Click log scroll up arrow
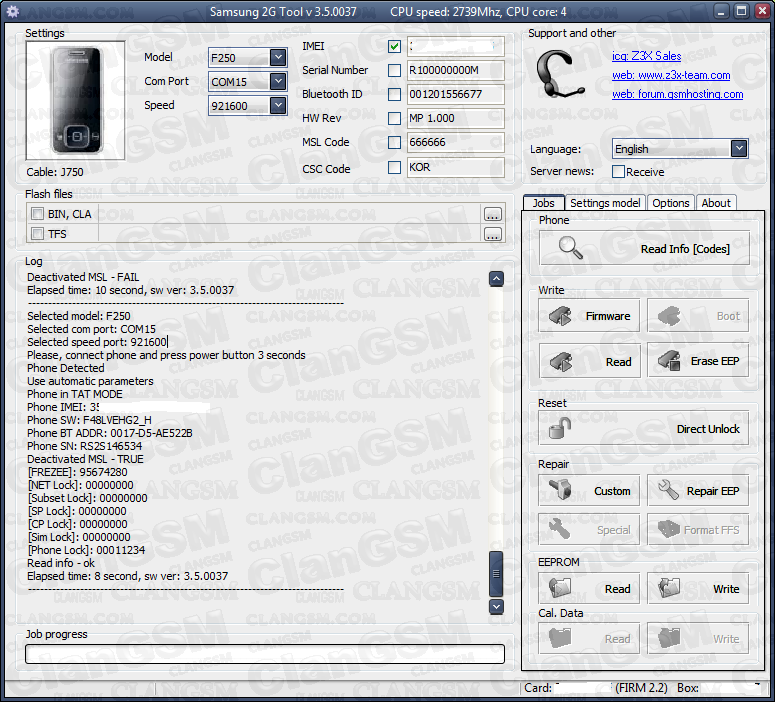 496,279
